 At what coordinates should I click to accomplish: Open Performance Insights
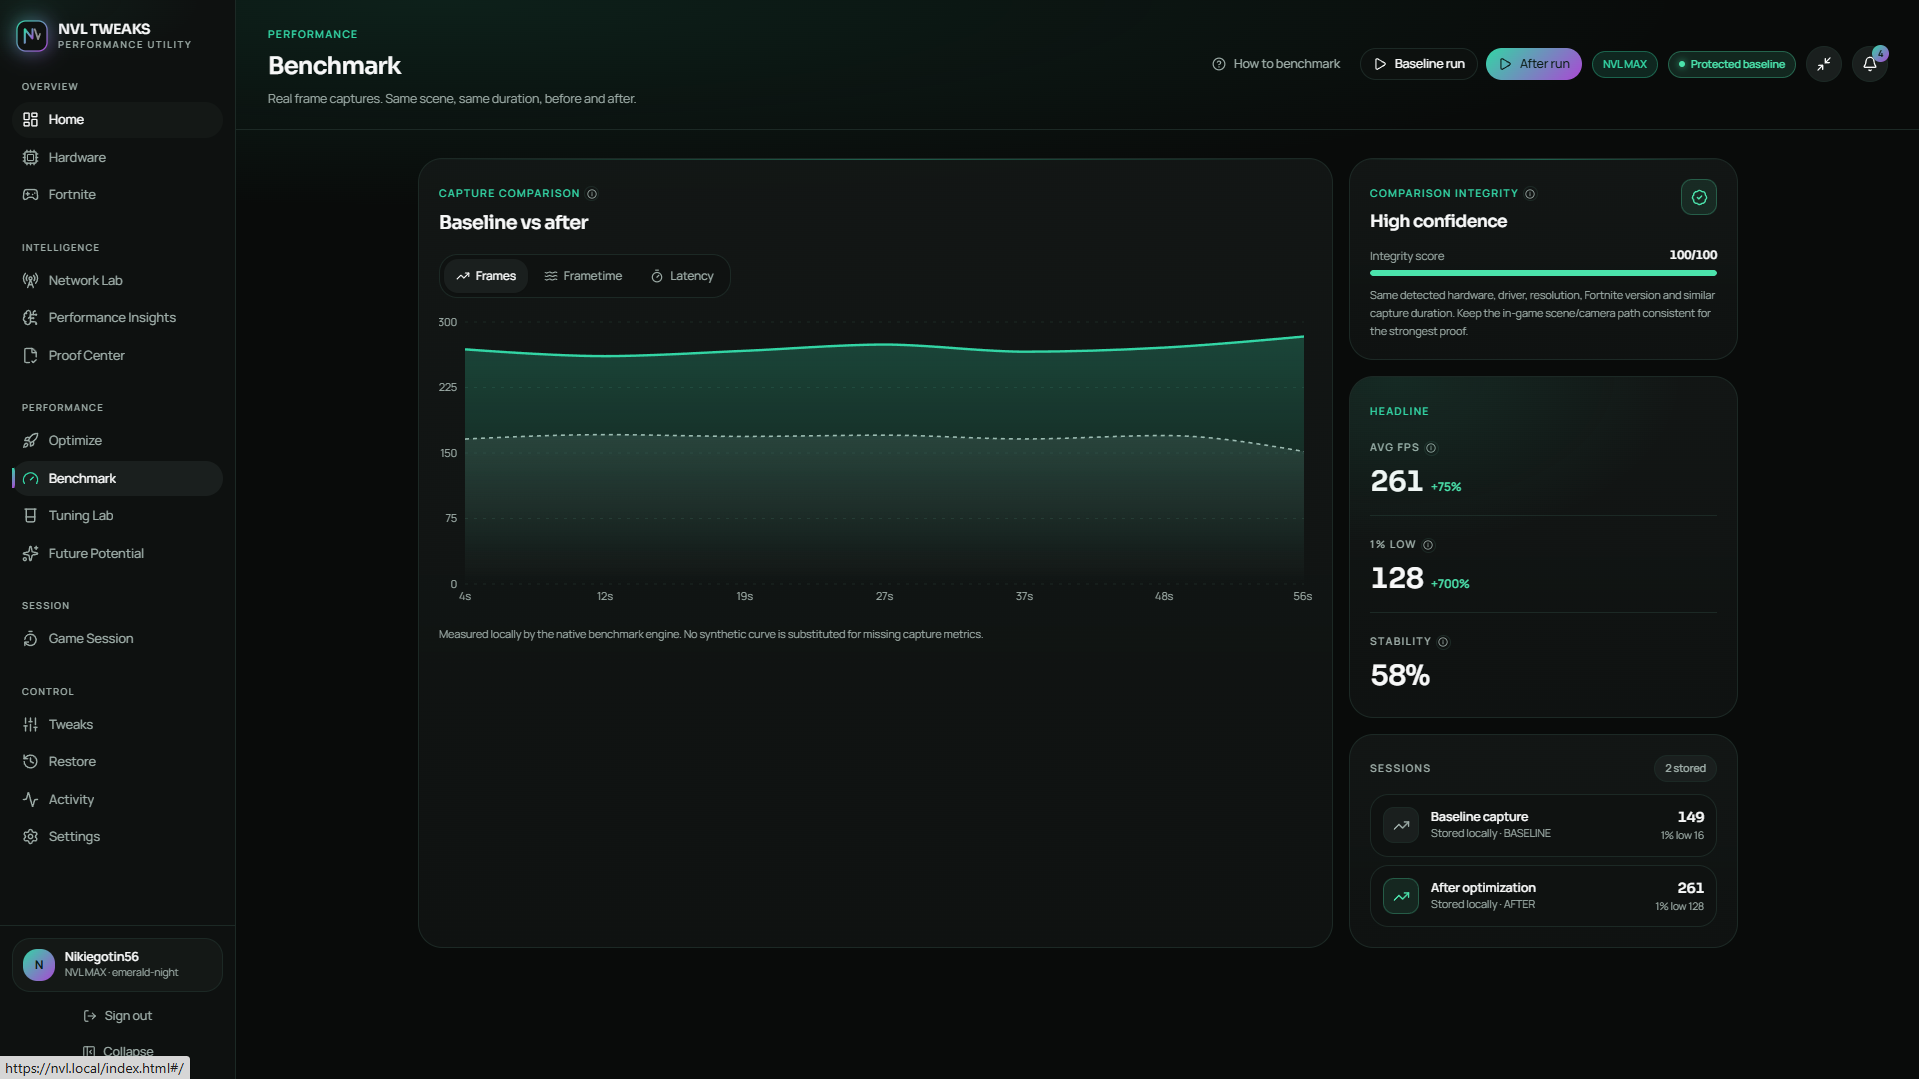[x=117, y=318]
